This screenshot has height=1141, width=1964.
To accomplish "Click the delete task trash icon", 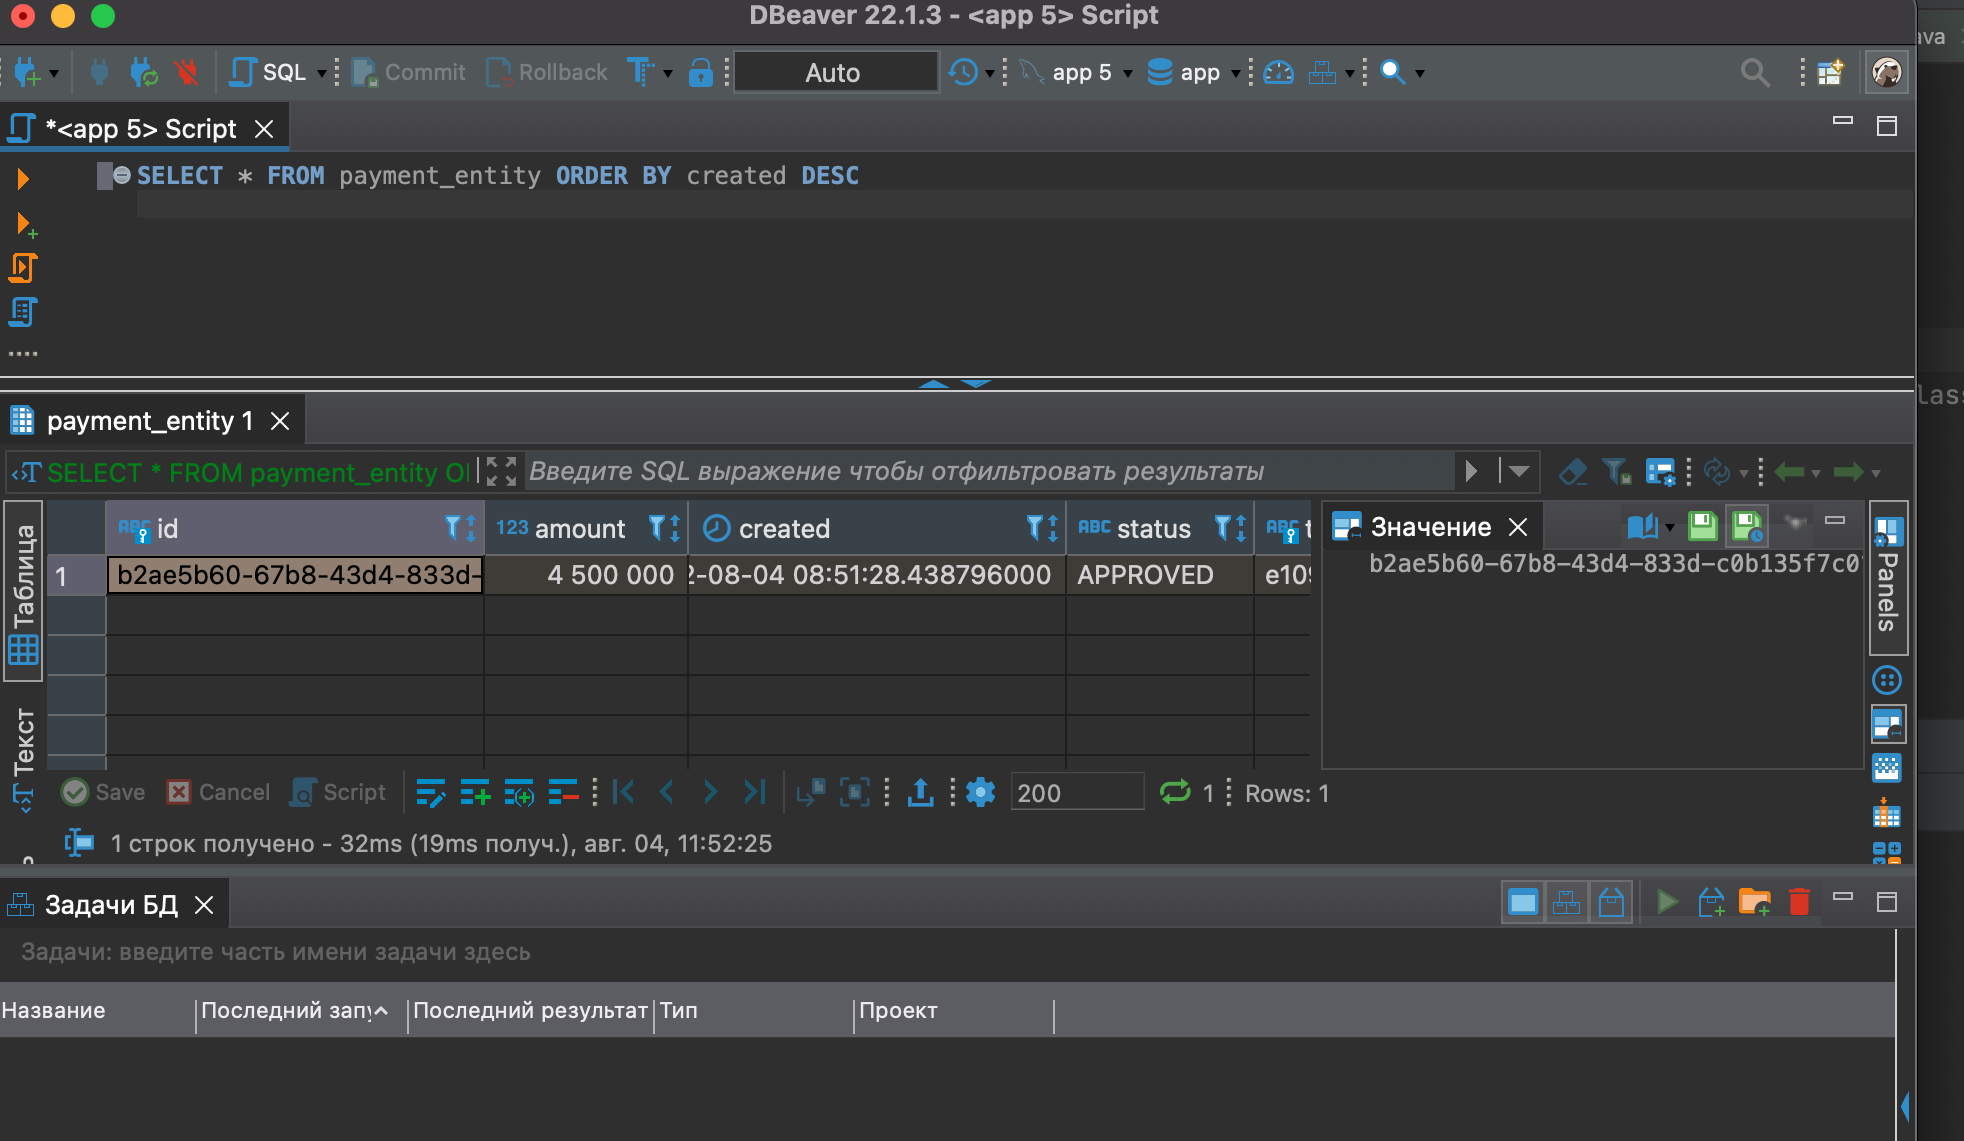I will (1799, 902).
